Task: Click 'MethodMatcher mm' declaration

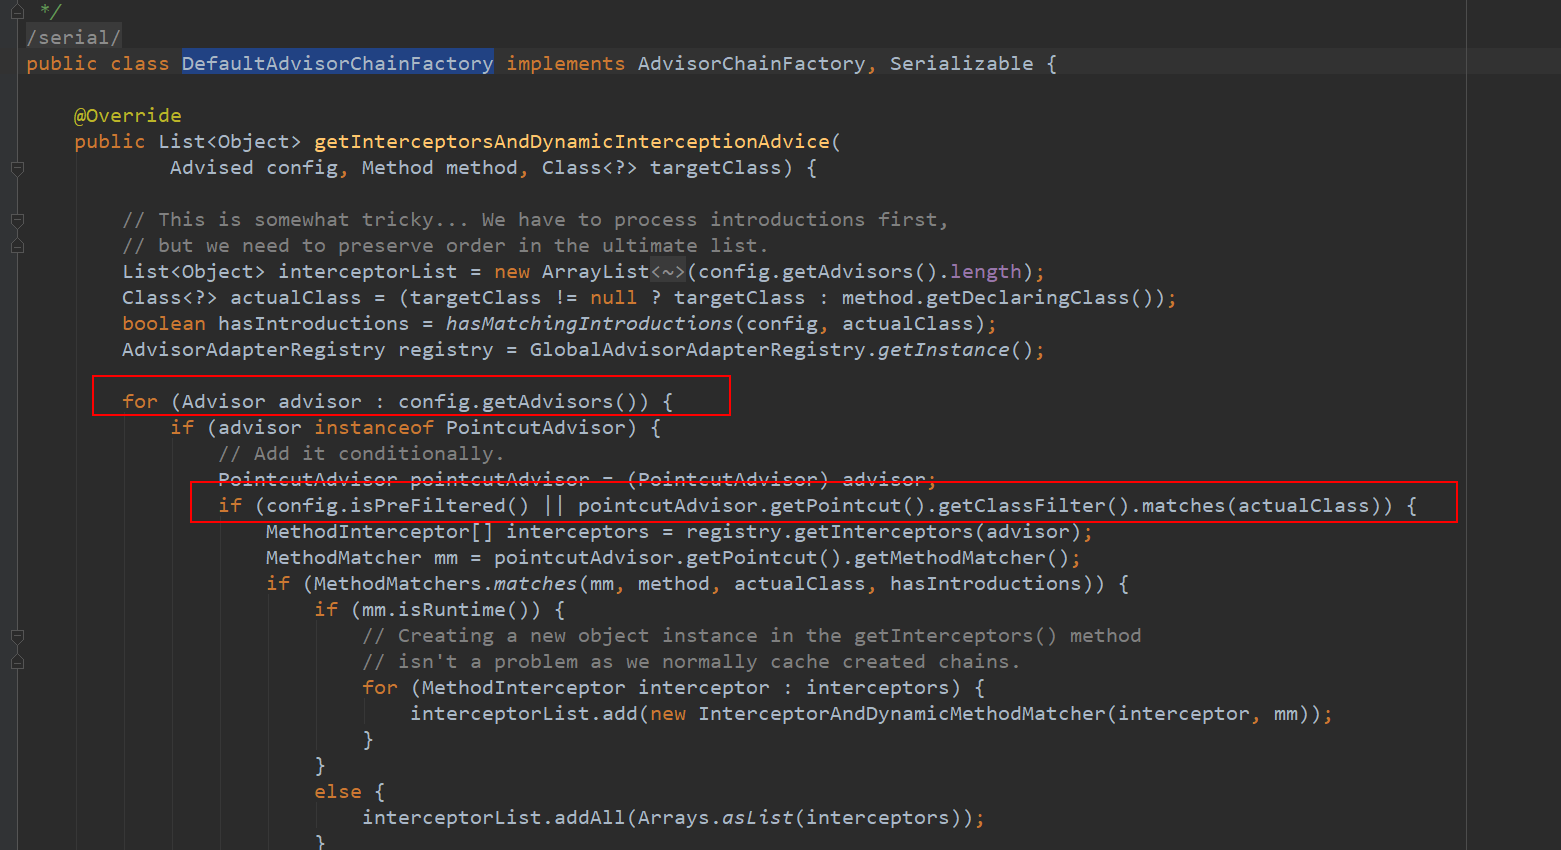Action: click(x=361, y=557)
